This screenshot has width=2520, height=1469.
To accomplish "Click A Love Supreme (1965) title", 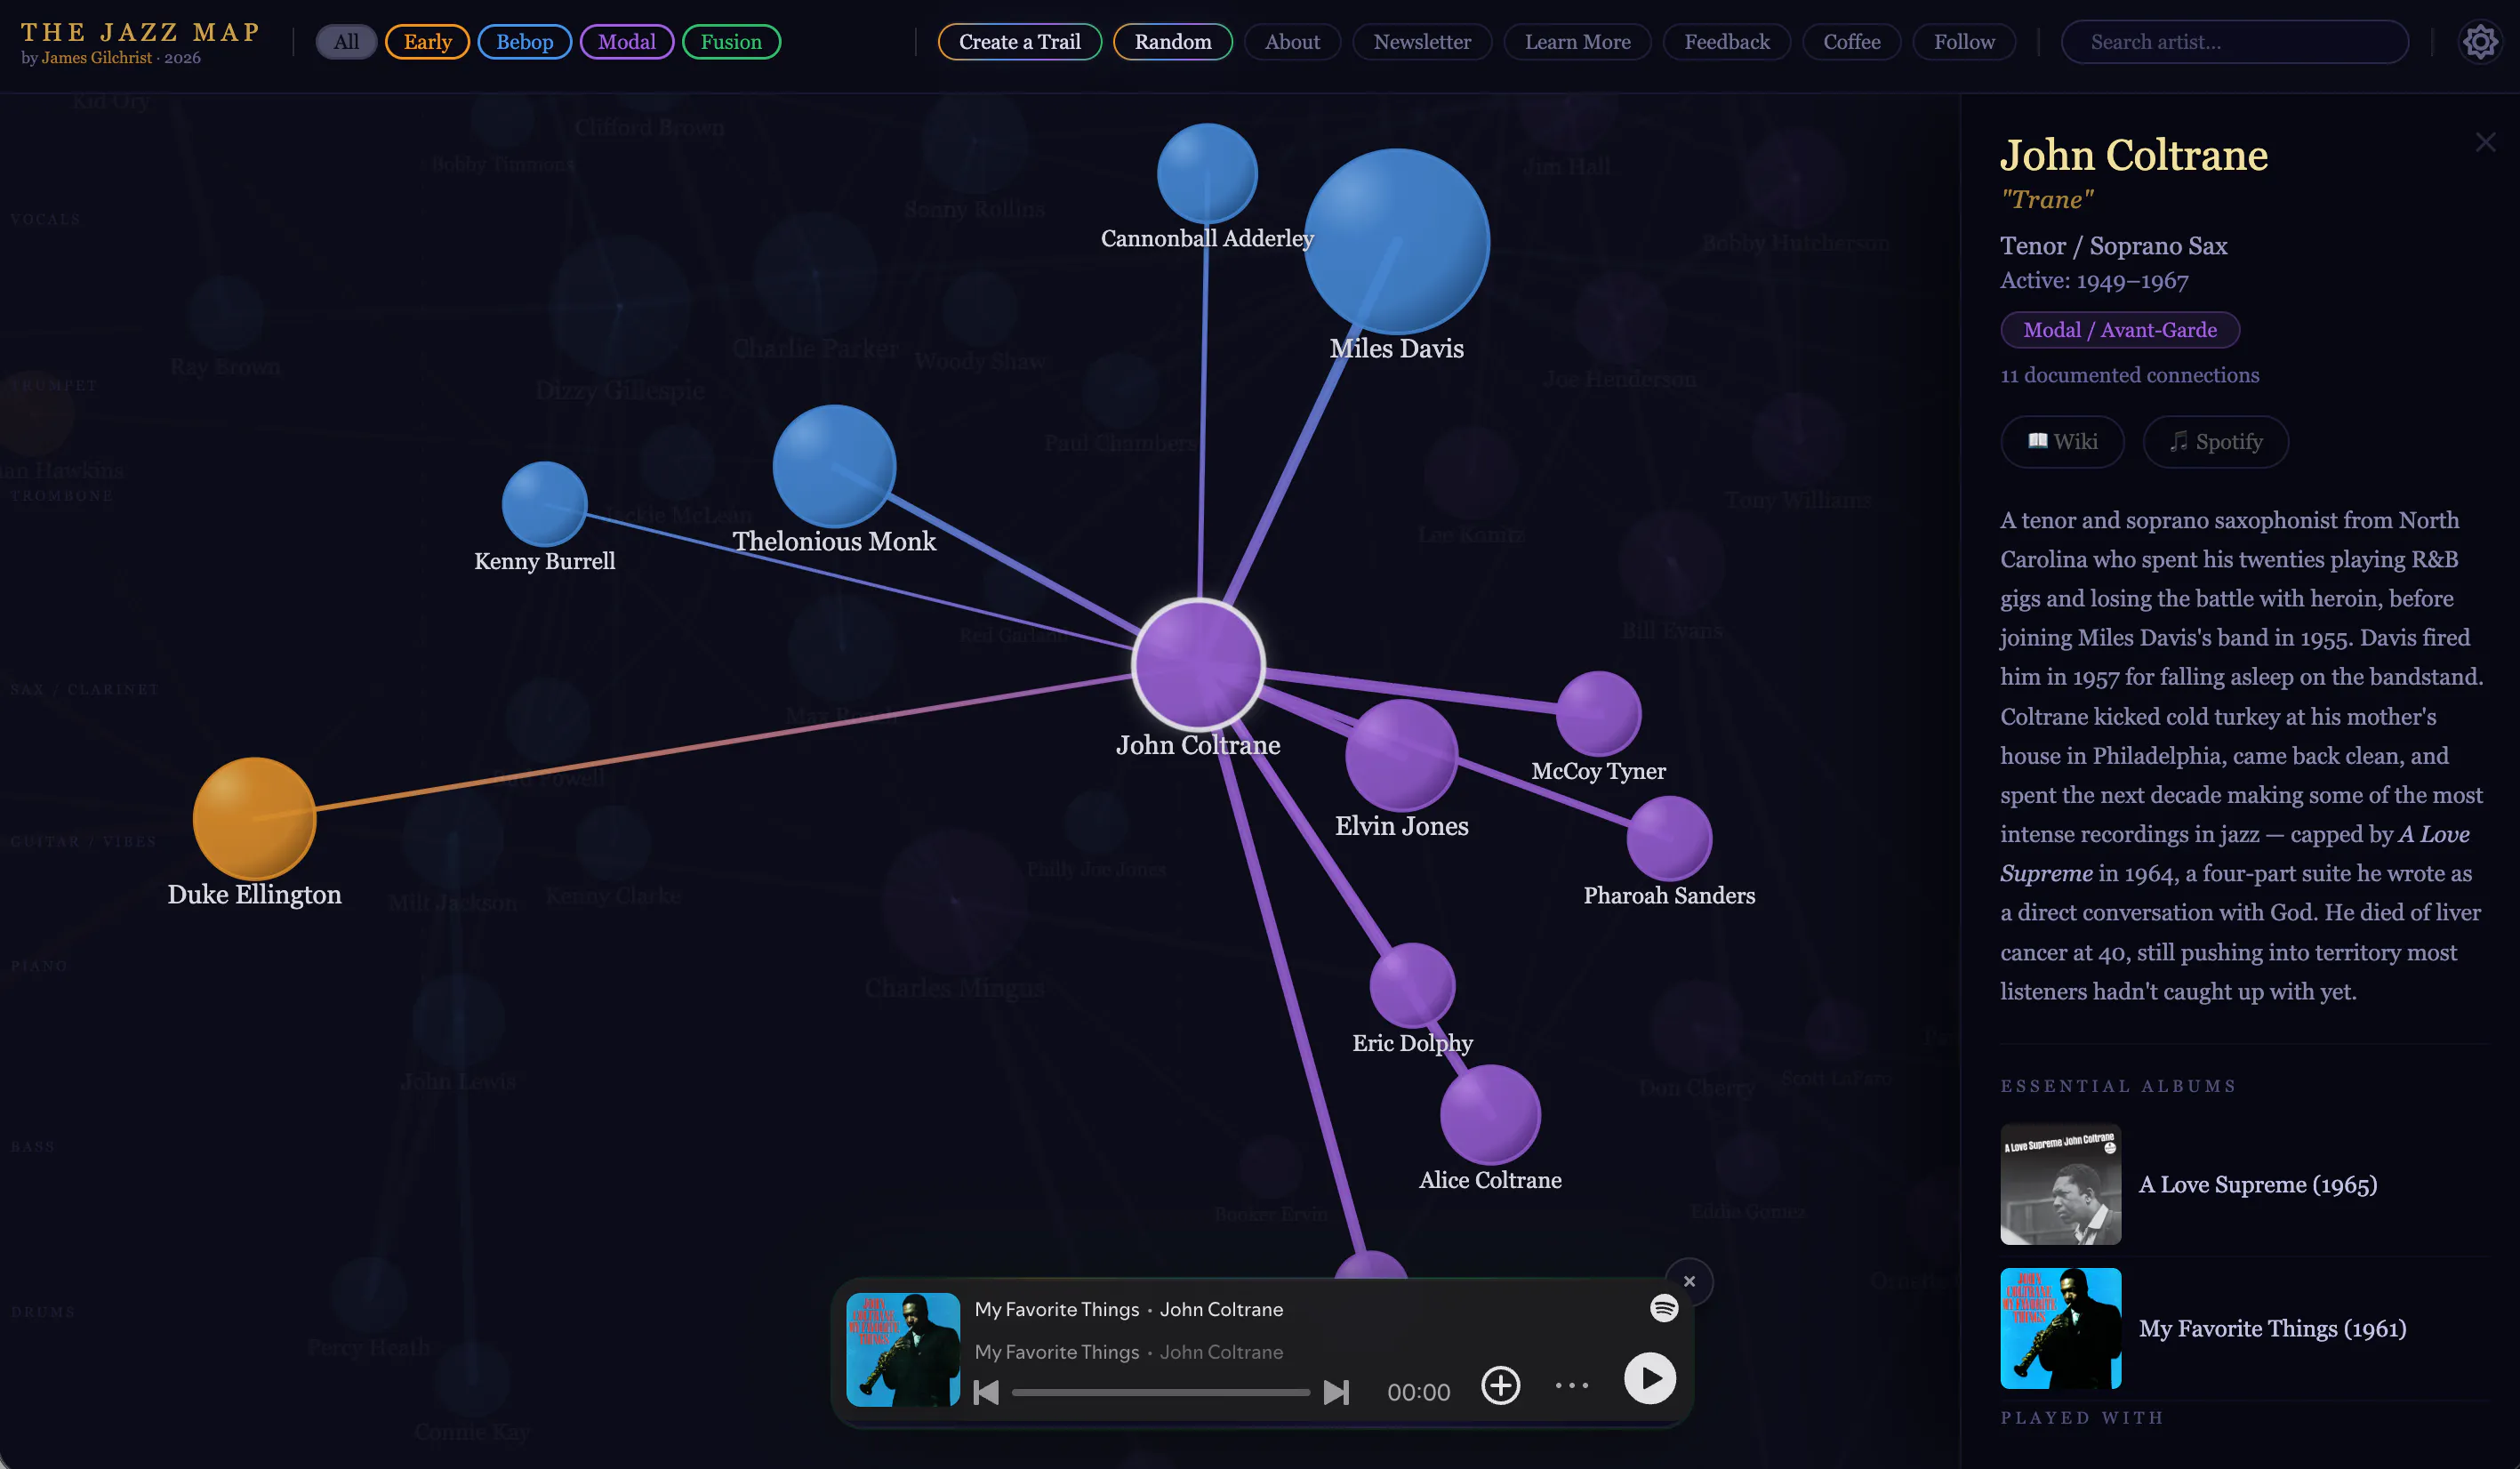I will (2258, 1184).
